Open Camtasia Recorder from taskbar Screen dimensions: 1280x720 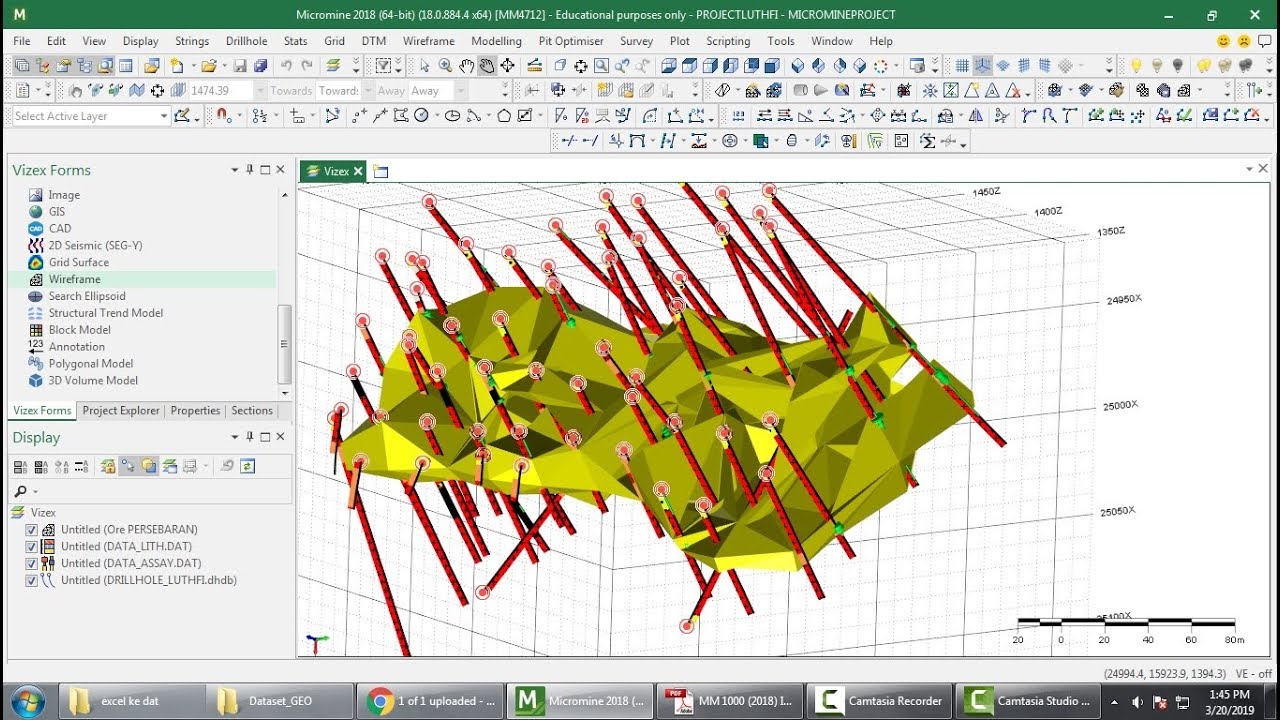[879, 701]
